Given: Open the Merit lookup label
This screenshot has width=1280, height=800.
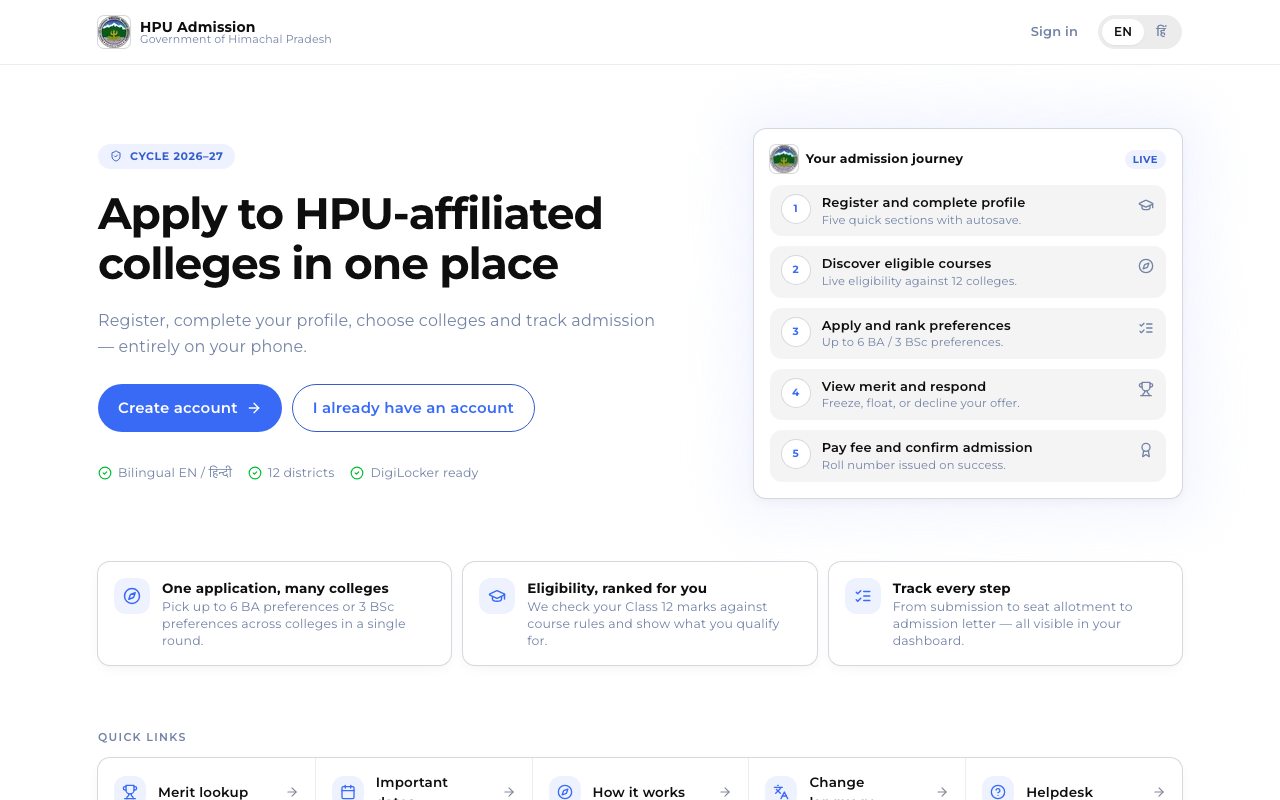Looking at the screenshot, I should (x=203, y=792).
